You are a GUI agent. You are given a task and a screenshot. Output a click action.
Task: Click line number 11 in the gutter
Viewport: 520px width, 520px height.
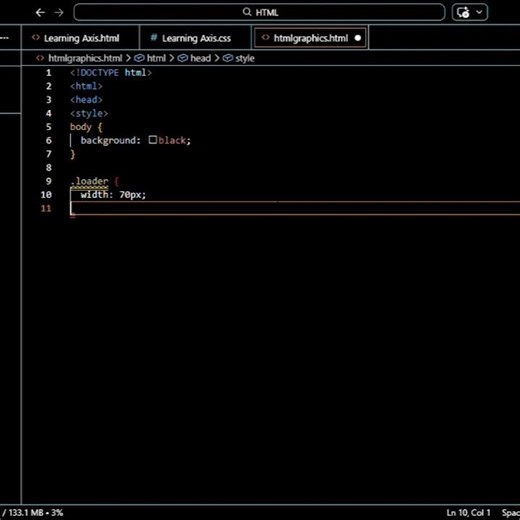pos(46,208)
